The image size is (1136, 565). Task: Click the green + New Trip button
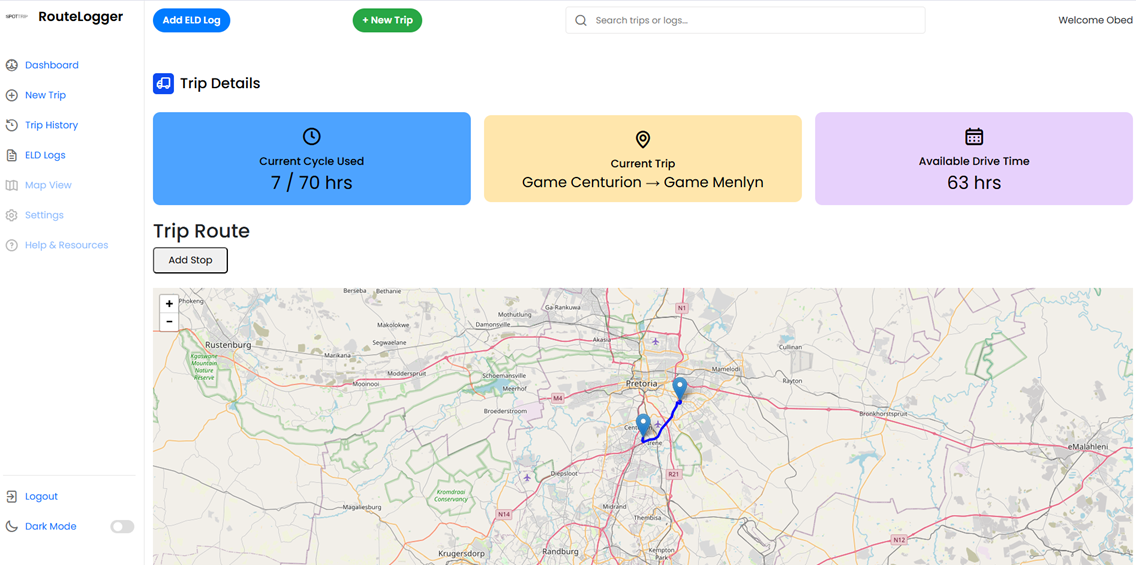point(388,20)
